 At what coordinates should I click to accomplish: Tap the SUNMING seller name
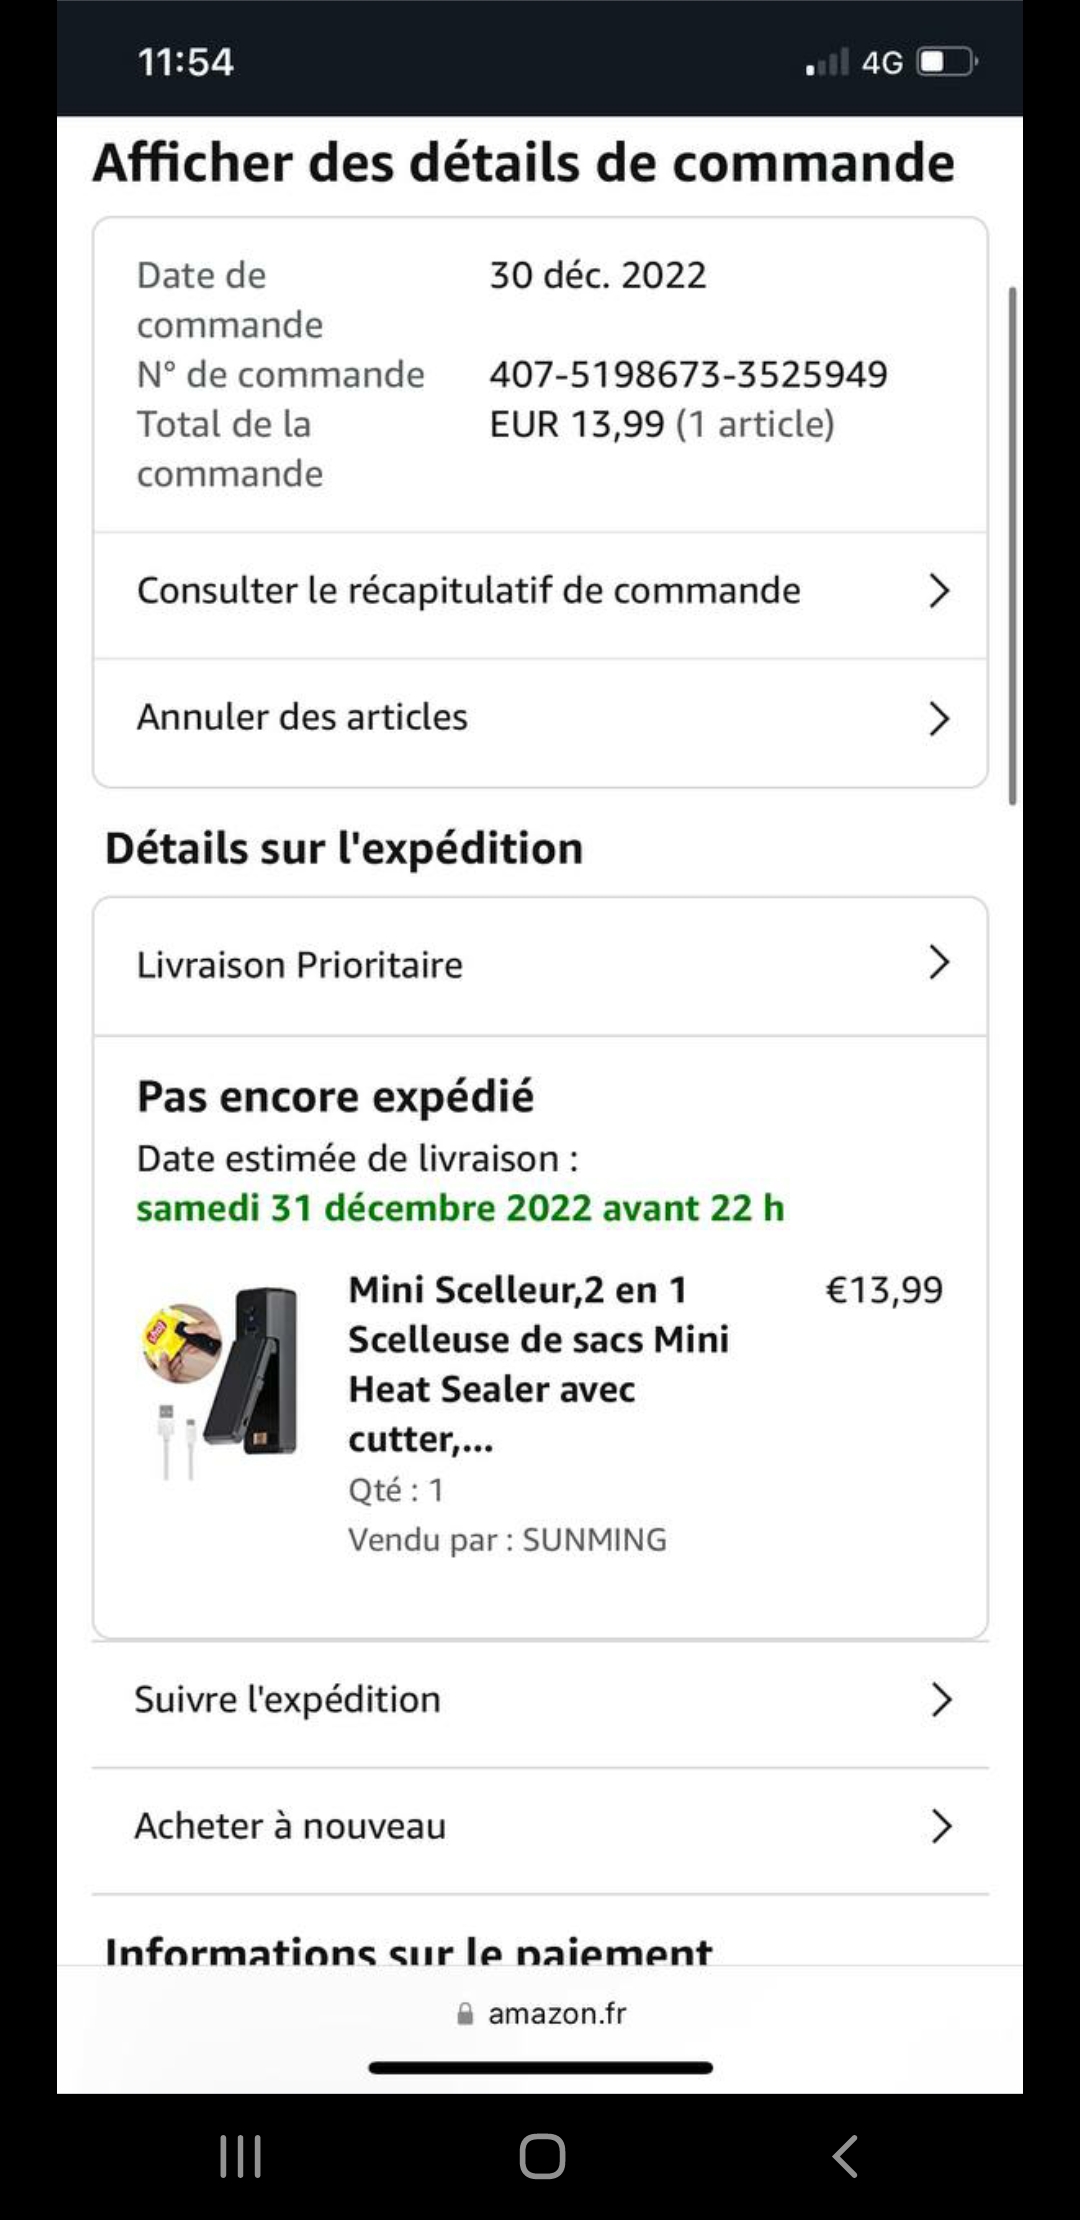point(594,1539)
